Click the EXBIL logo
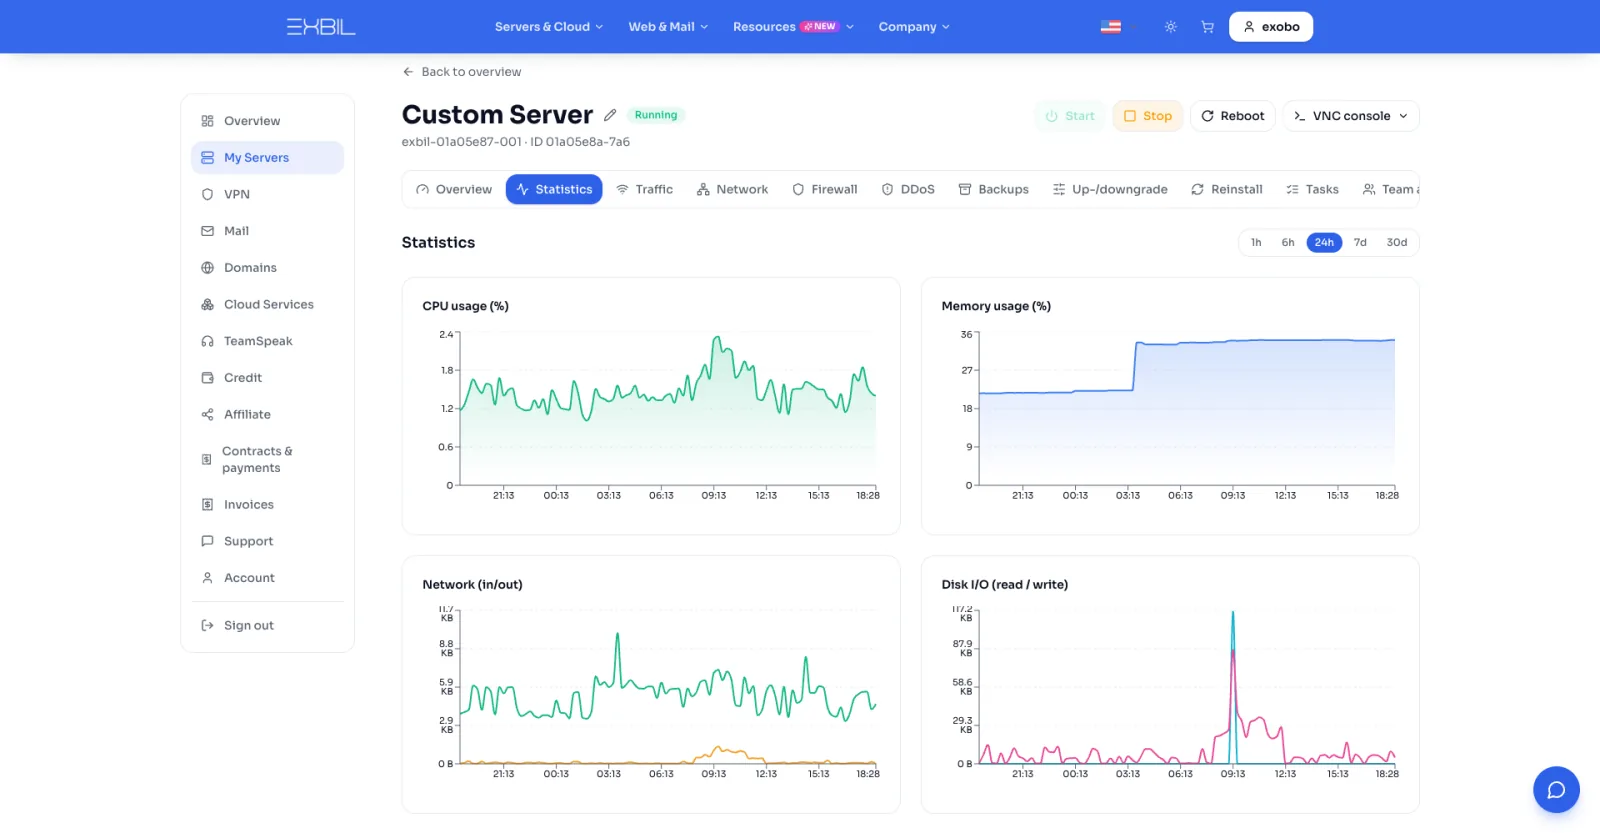This screenshot has width=1600, height=833. coord(320,27)
